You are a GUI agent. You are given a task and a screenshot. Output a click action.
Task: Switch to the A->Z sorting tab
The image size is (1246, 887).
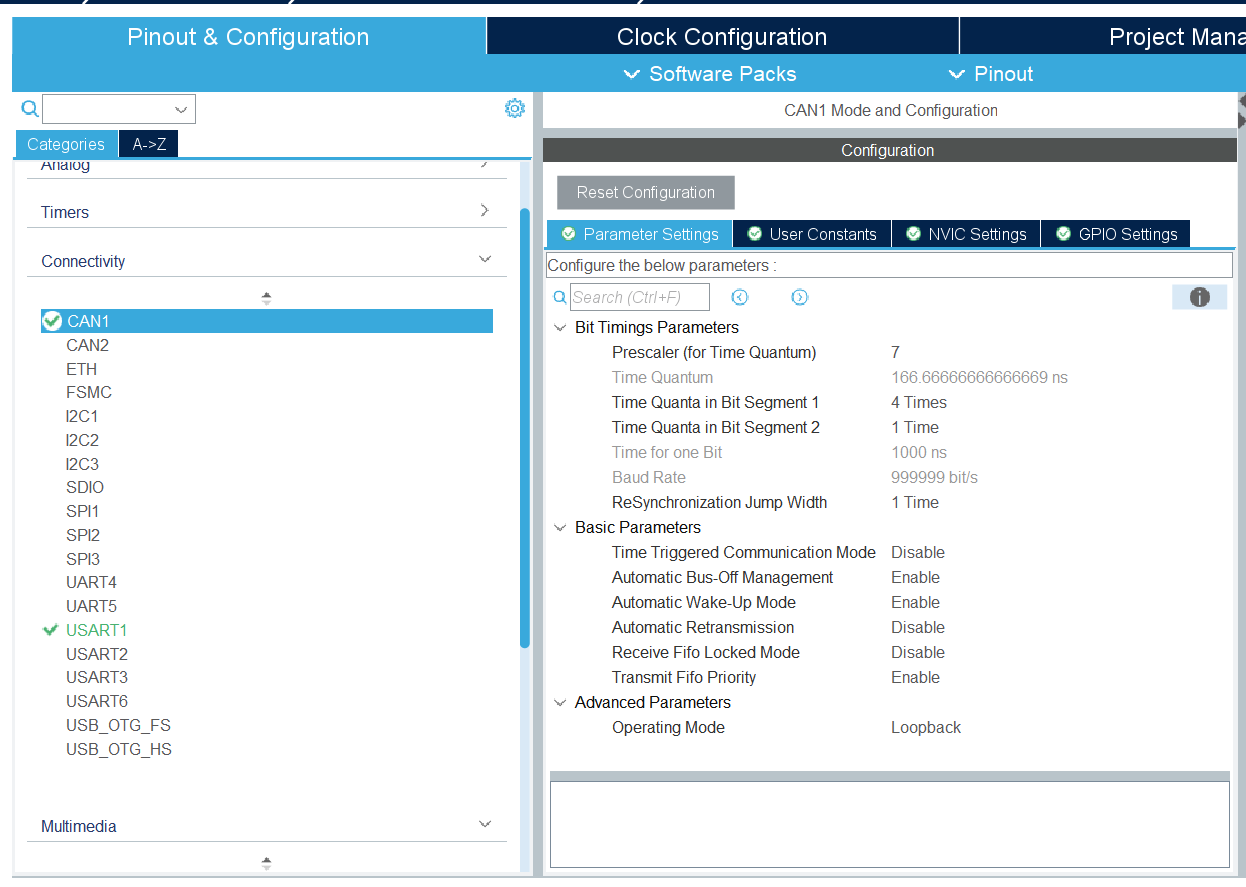point(149,144)
